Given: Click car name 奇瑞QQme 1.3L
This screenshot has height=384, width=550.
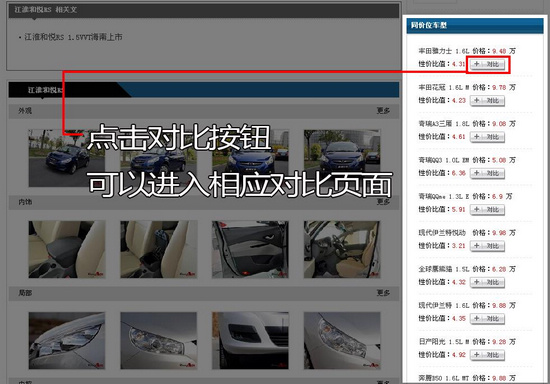Looking at the screenshot, I should pyautogui.click(x=443, y=196).
